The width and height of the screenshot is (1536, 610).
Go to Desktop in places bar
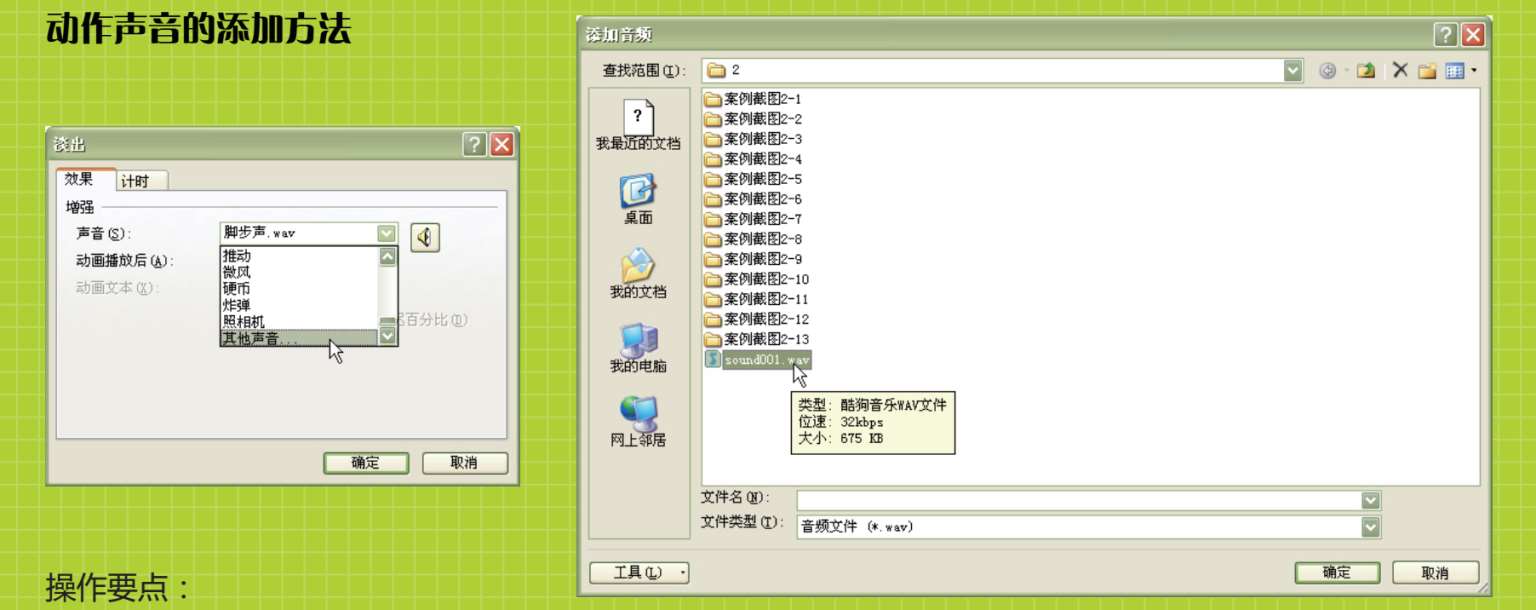coord(638,199)
